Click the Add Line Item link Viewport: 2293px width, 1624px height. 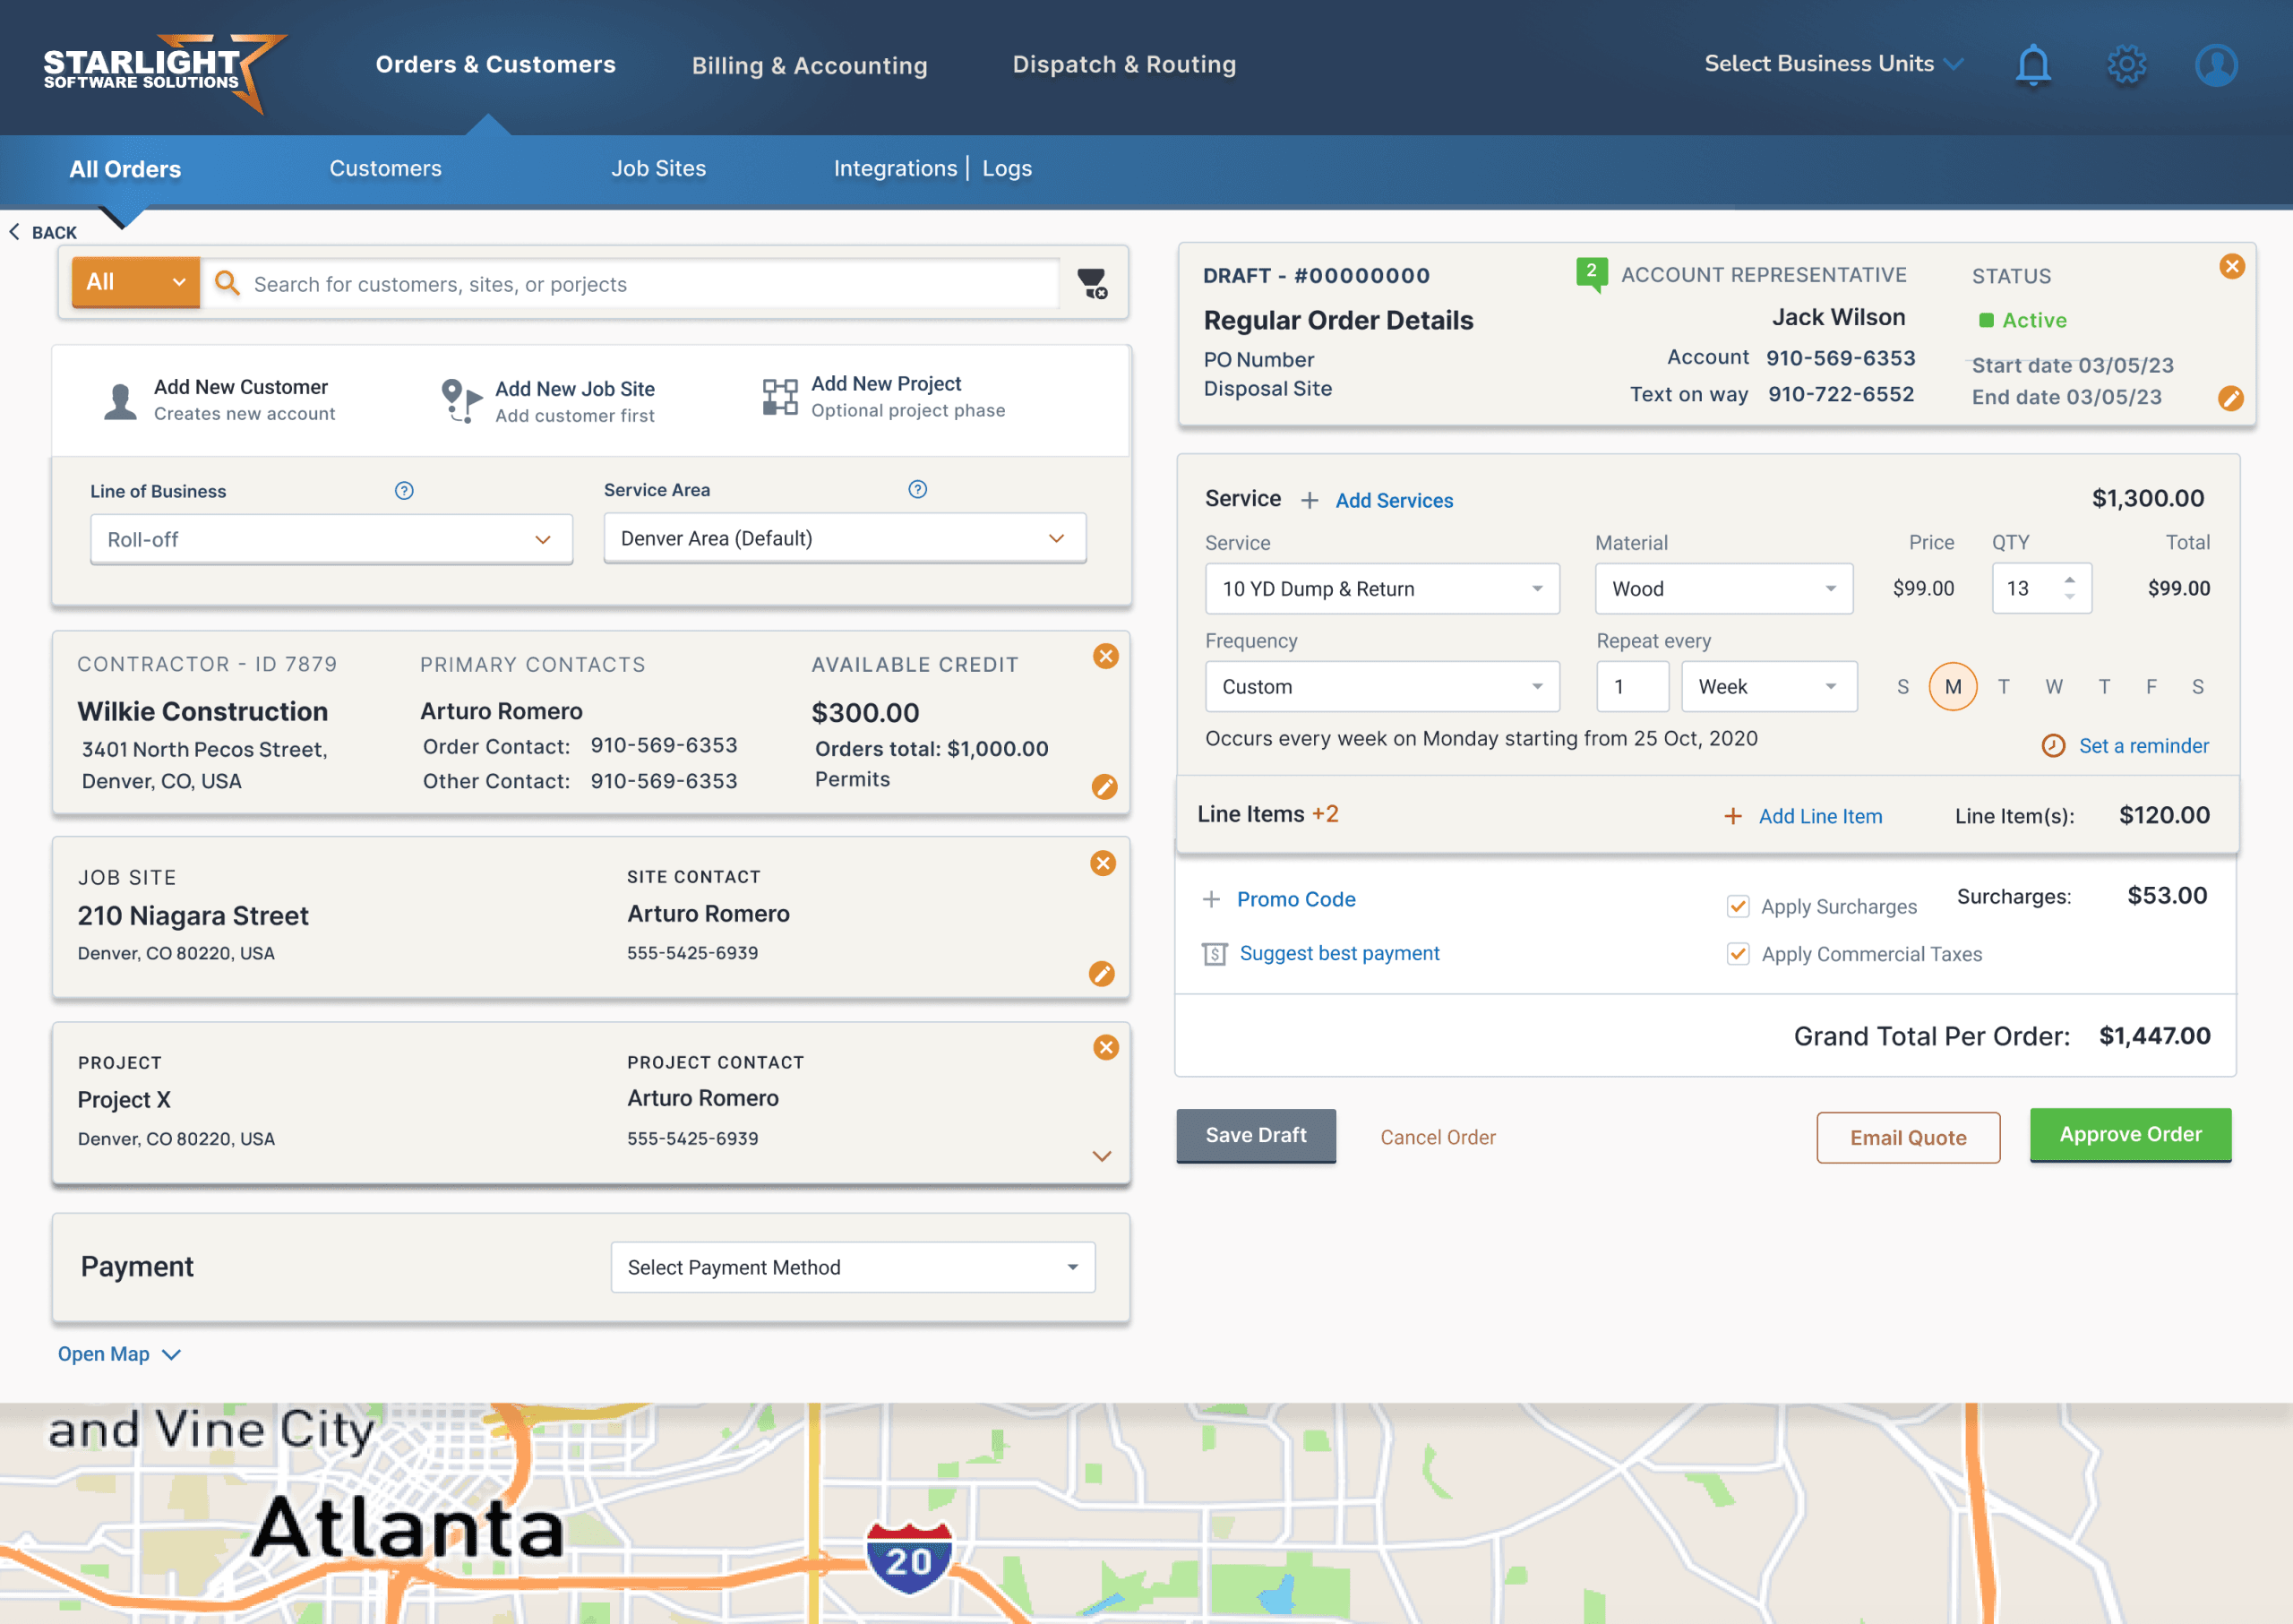tap(1819, 816)
